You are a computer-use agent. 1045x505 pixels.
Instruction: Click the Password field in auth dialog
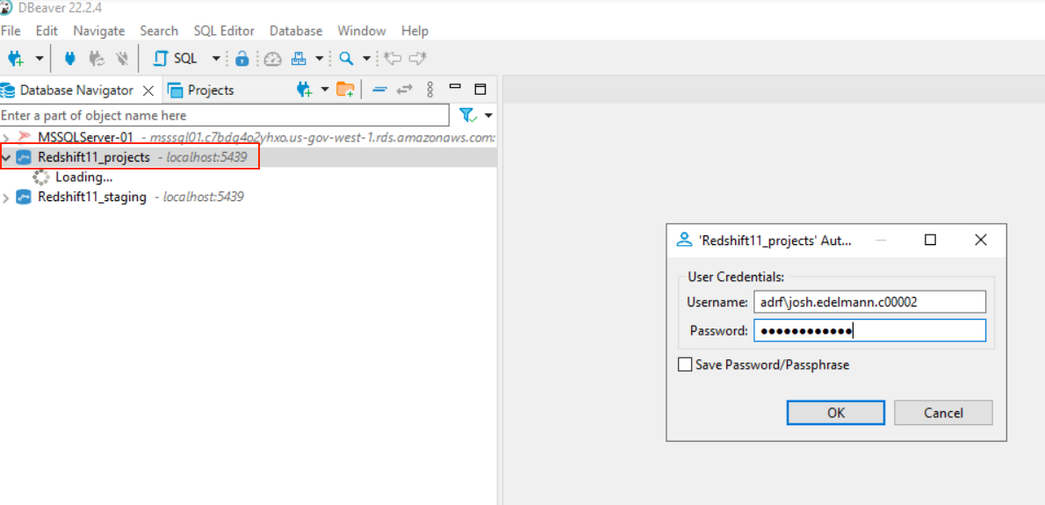pos(870,330)
